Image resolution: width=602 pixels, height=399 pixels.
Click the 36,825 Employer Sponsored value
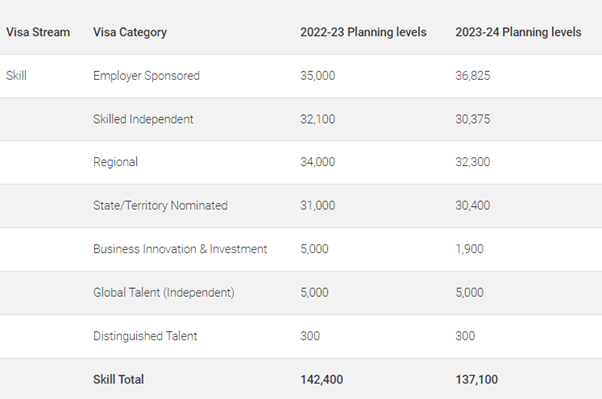pos(473,76)
